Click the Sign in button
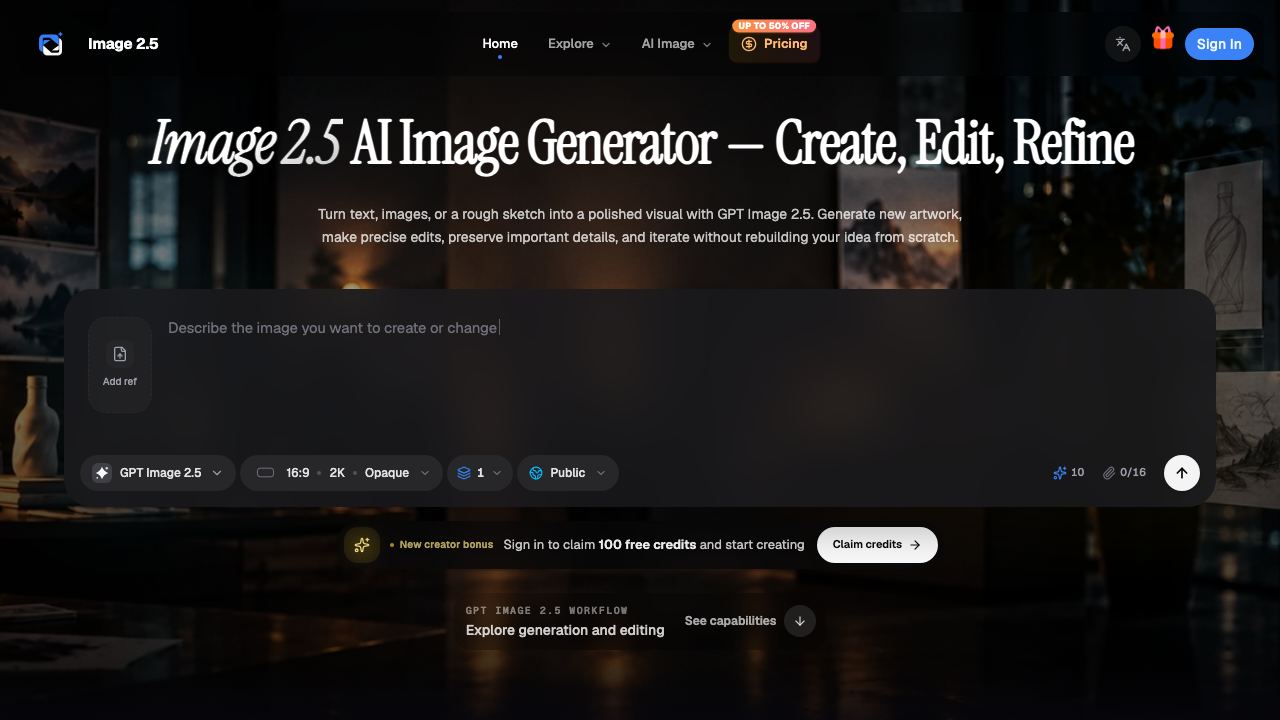The width and height of the screenshot is (1280, 720). [x=1219, y=44]
